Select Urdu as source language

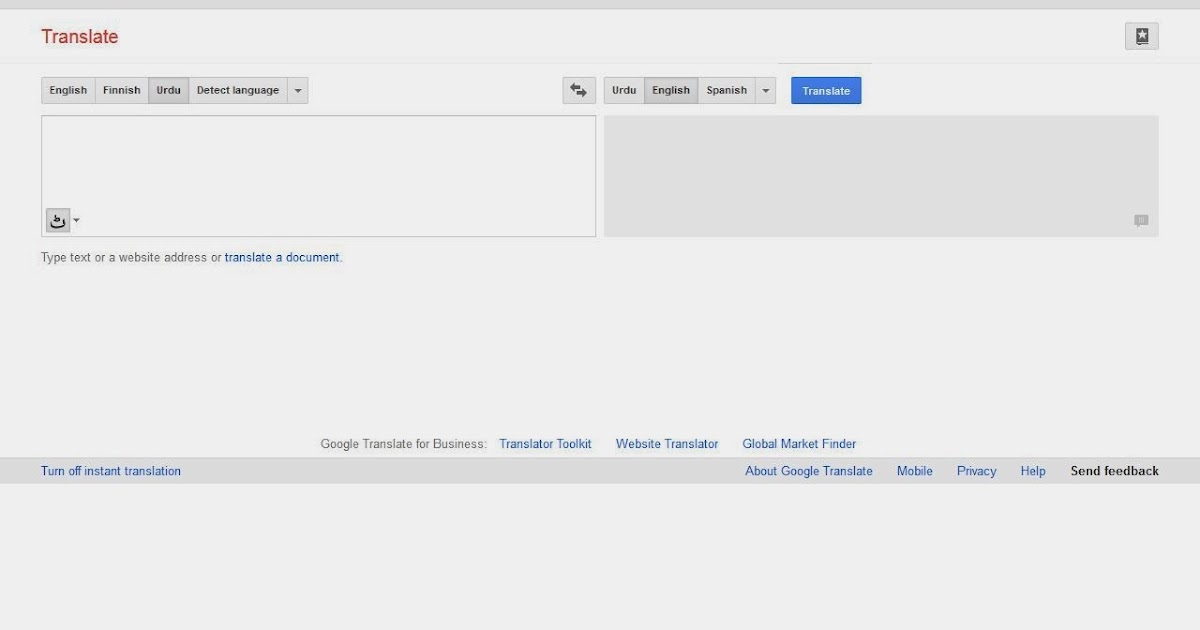point(169,90)
